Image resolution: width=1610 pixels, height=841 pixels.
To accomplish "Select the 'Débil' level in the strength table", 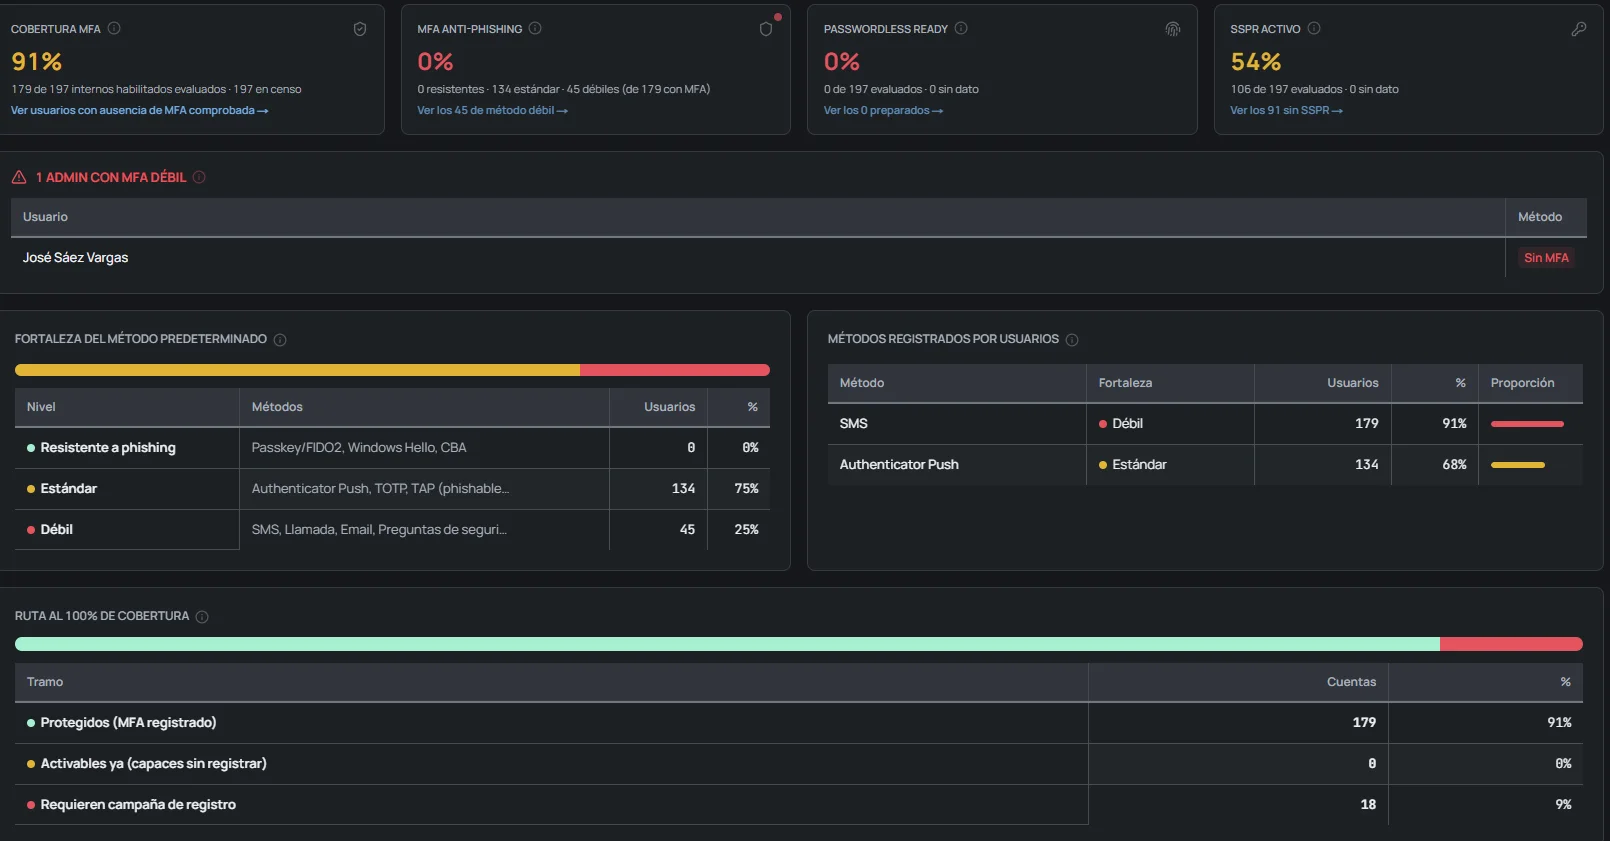I will [x=57, y=530].
